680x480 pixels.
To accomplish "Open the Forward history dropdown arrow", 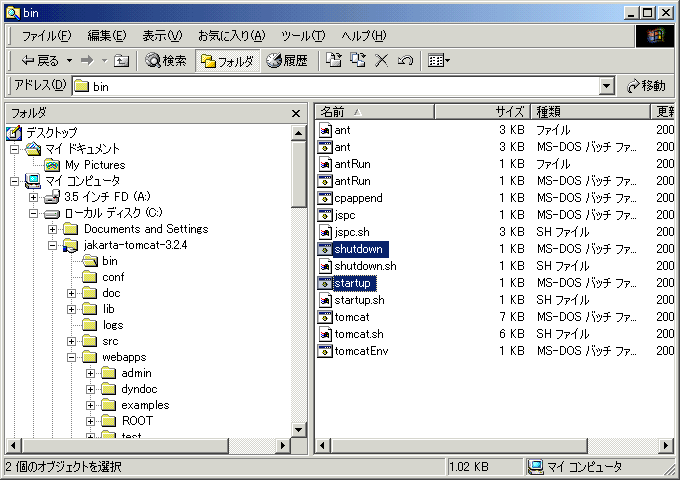I will (x=105, y=61).
